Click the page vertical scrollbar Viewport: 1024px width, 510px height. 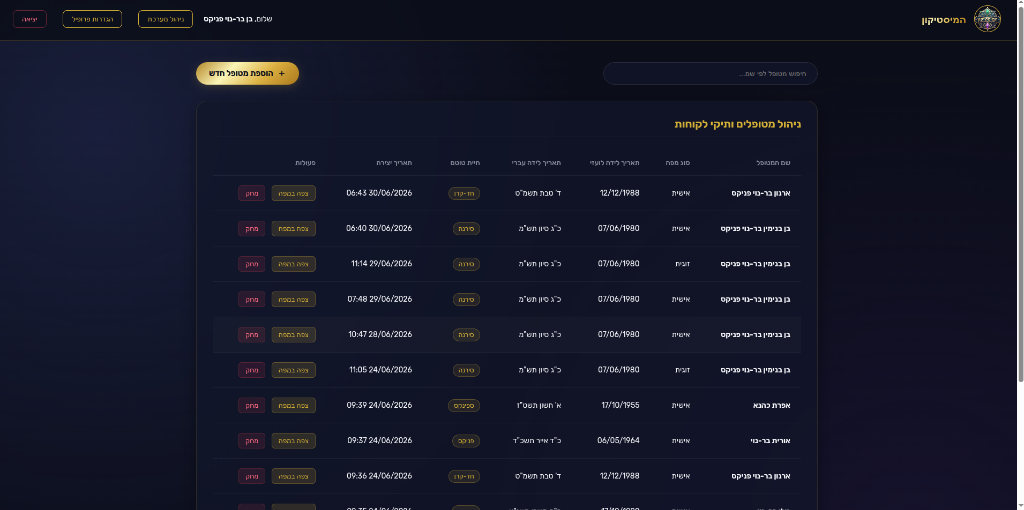(1021, 193)
